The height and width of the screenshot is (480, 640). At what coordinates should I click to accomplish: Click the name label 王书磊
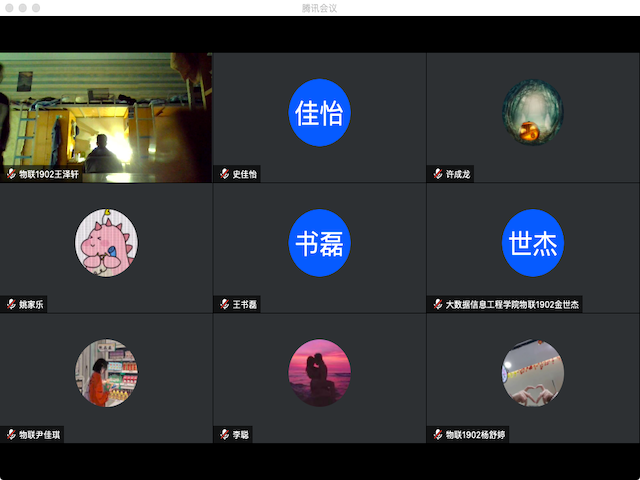245,304
